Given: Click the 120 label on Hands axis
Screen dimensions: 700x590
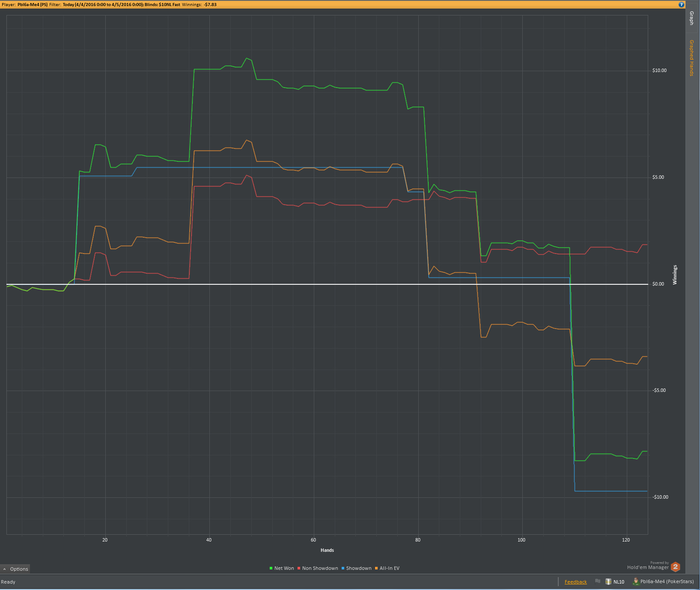Looking at the screenshot, I should coord(626,540).
